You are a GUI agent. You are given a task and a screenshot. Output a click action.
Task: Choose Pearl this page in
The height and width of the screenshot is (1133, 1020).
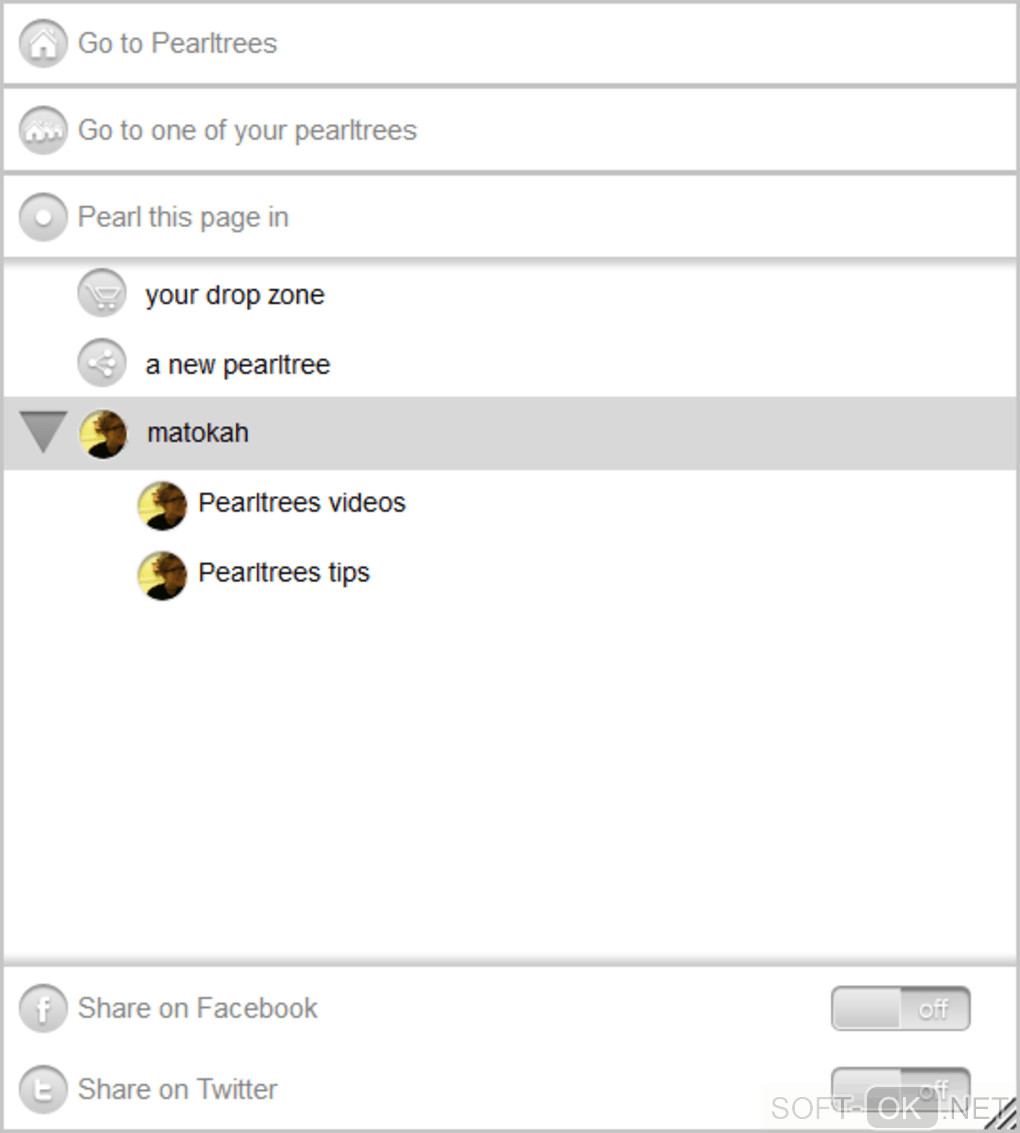pos(183,217)
